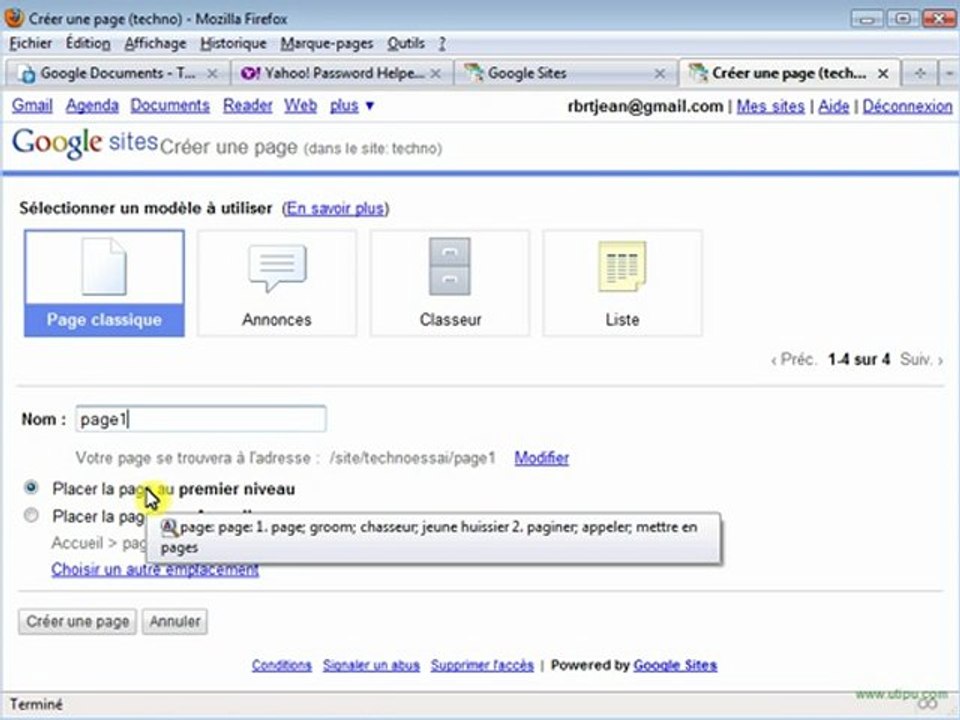Click the 'Signaler un abus' link
The image size is (960, 720).
click(371, 666)
